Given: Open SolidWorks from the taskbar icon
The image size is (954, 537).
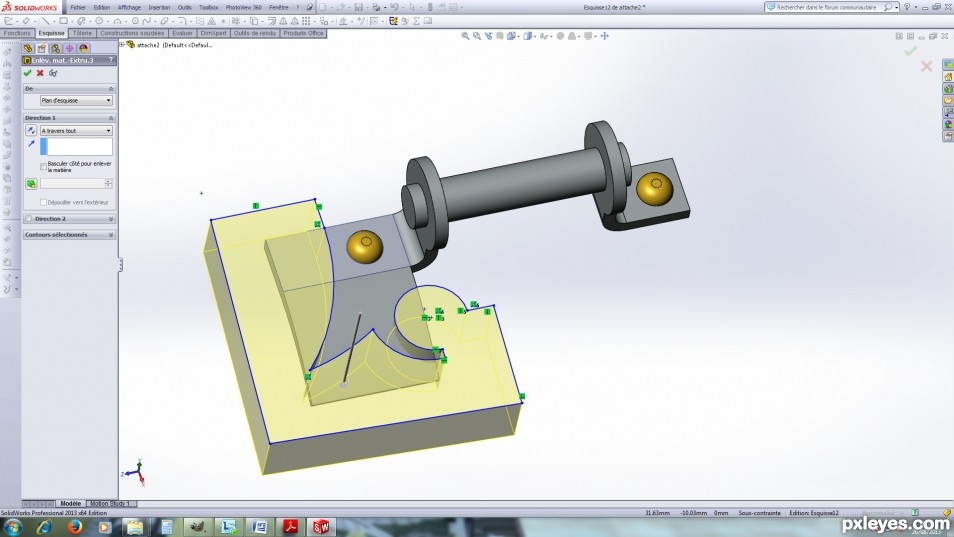Looking at the screenshot, I should tap(321, 527).
